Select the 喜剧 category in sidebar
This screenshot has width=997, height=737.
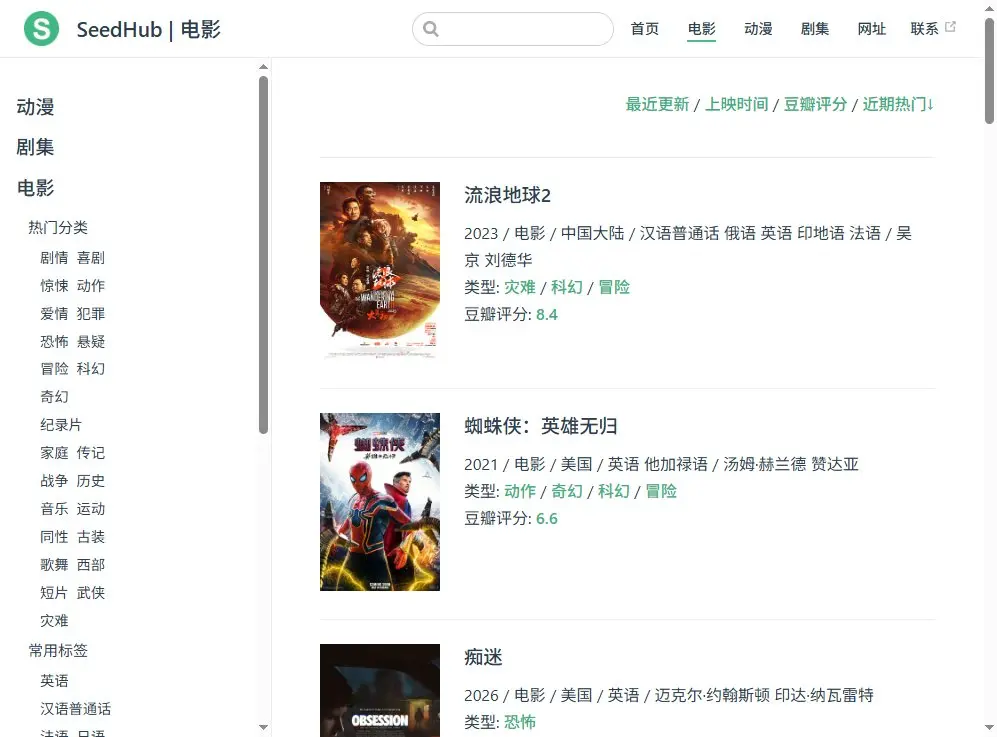click(x=91, y=258)
